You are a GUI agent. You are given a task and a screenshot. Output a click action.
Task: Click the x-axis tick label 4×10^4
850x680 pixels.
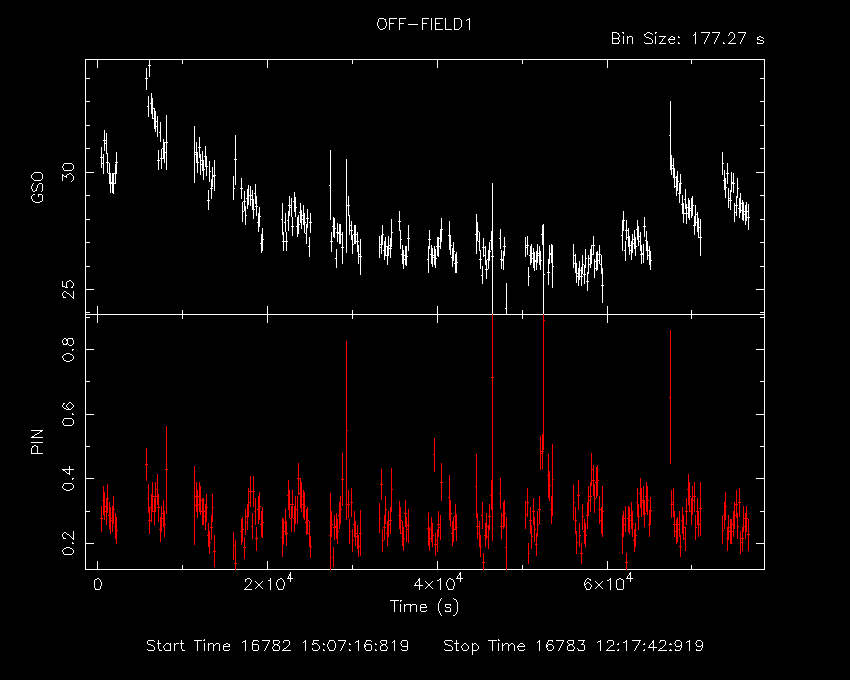point(438,583)
